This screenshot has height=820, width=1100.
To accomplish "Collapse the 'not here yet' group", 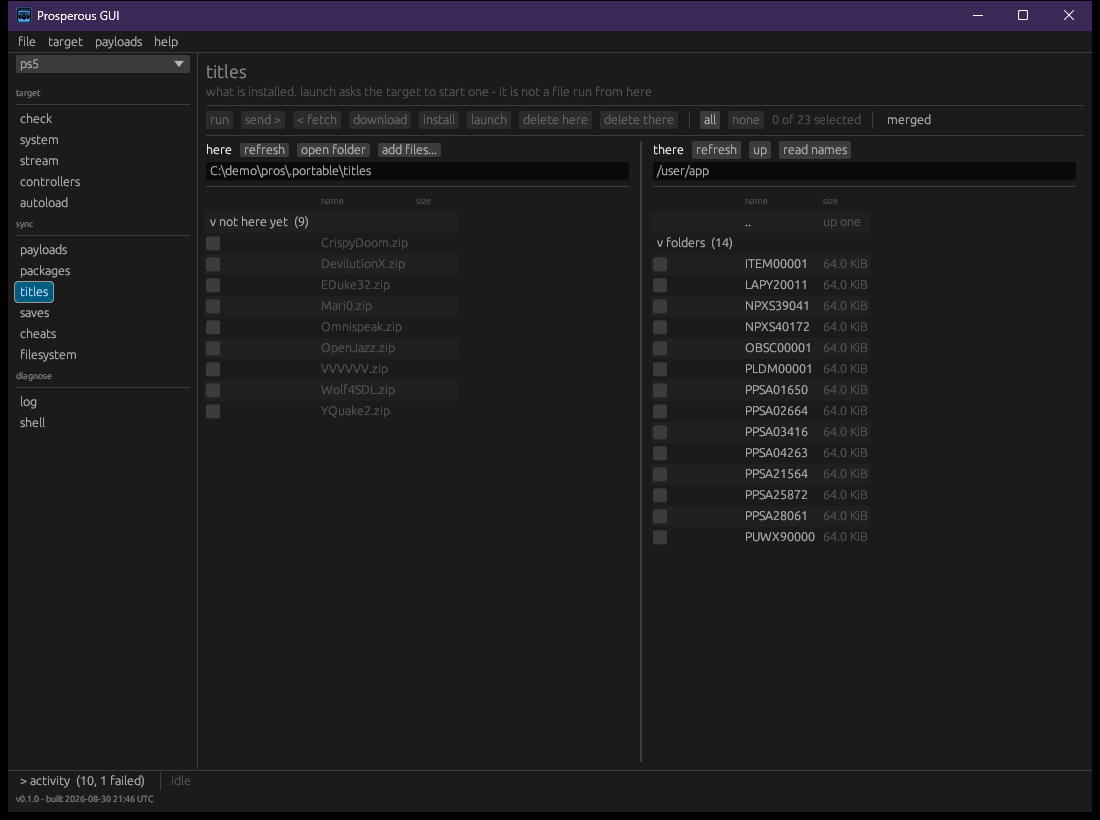I will point(259,222).
